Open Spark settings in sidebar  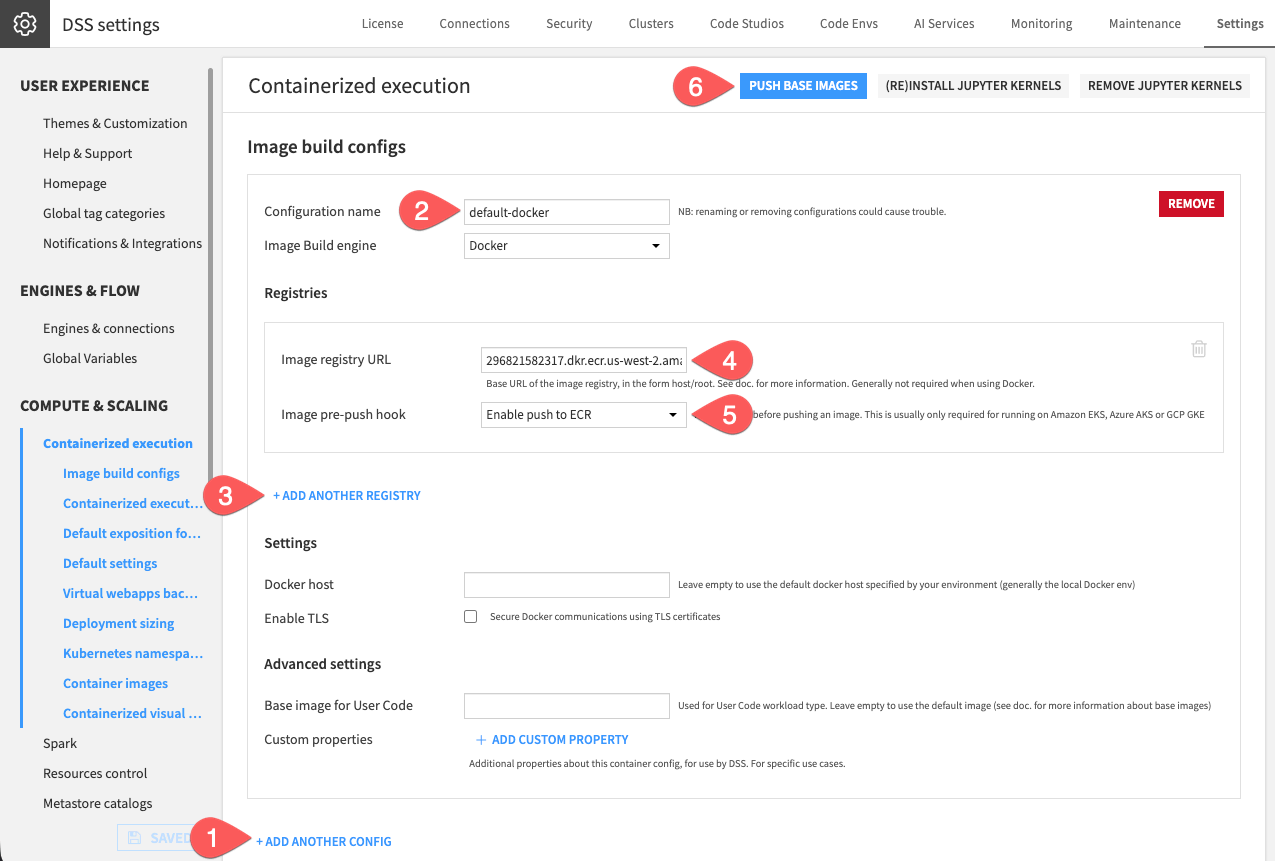point(60,743)
